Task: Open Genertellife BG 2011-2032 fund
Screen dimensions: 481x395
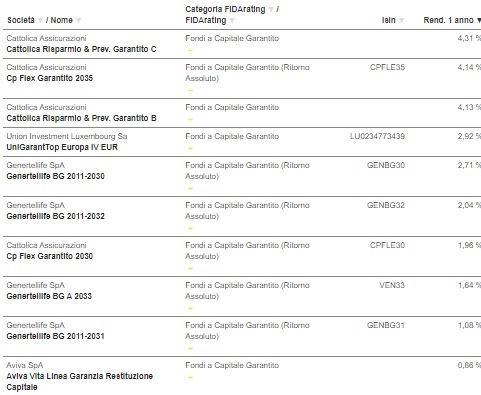Action: click(55, 216)
